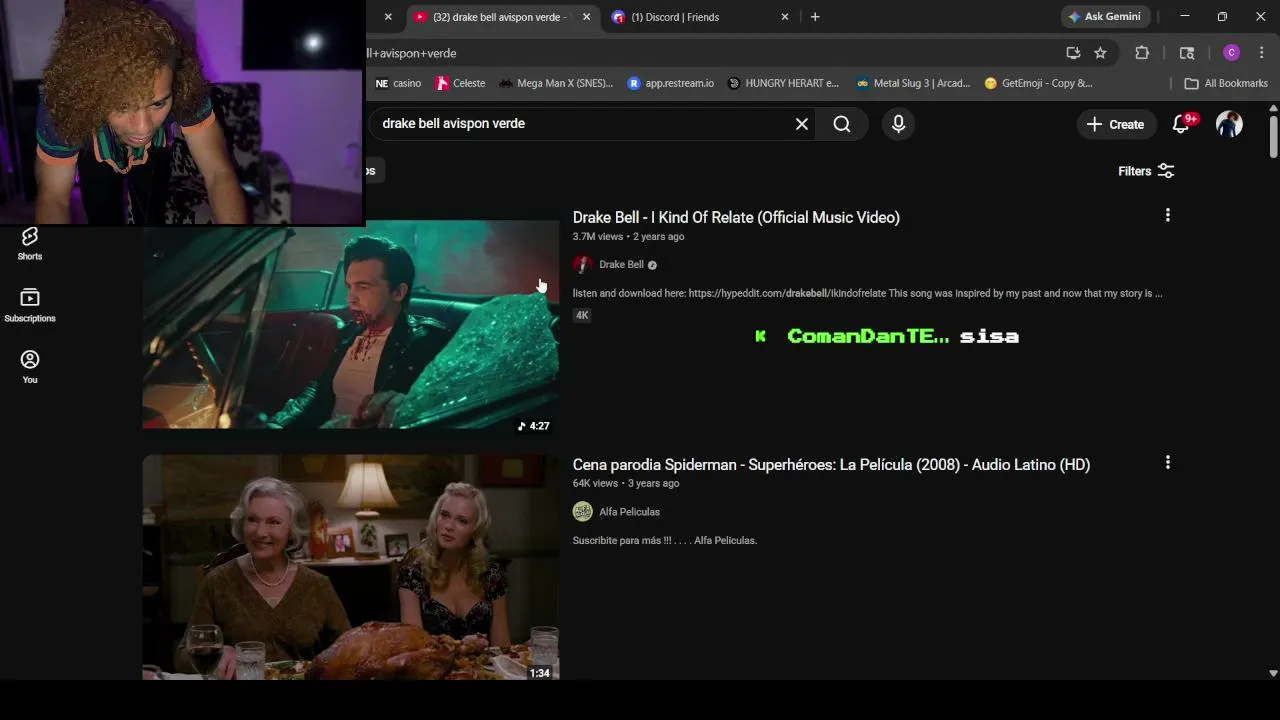The width and height of the screenshot is (1280, 720).
Task: Open the Drake Bell channel name
Action: pos(621,265)
